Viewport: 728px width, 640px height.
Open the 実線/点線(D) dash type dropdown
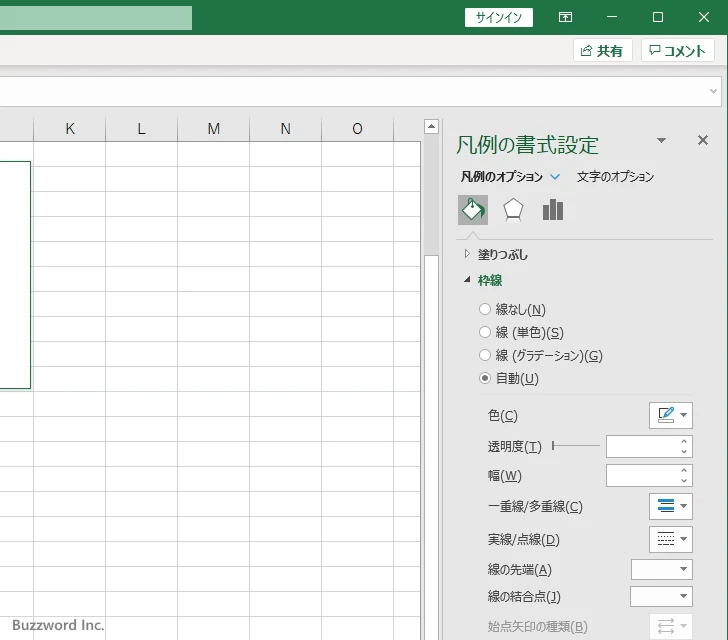pyautogui.click(x=670, y=539)
